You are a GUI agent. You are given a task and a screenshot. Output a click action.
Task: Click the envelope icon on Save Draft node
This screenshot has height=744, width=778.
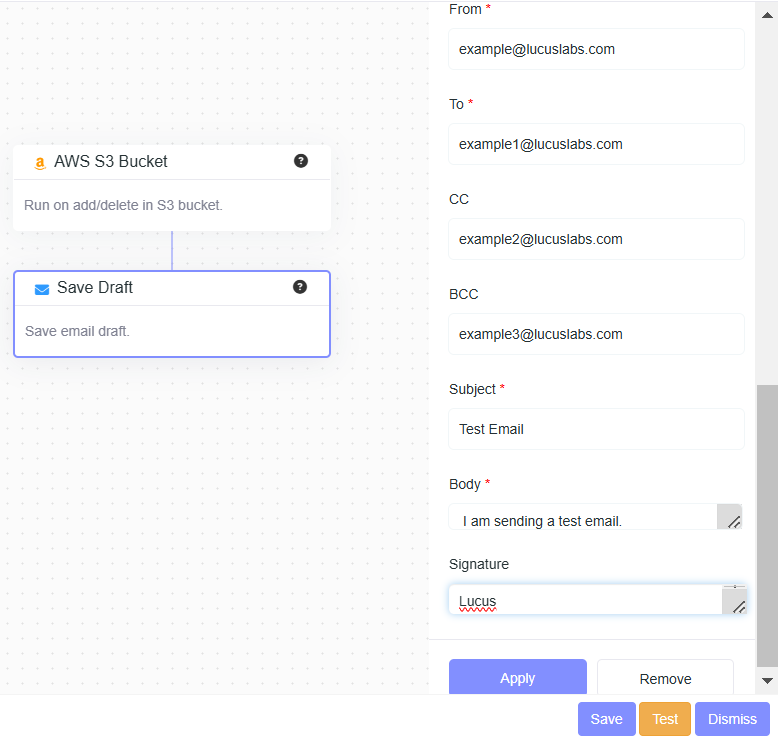(42, 289)
